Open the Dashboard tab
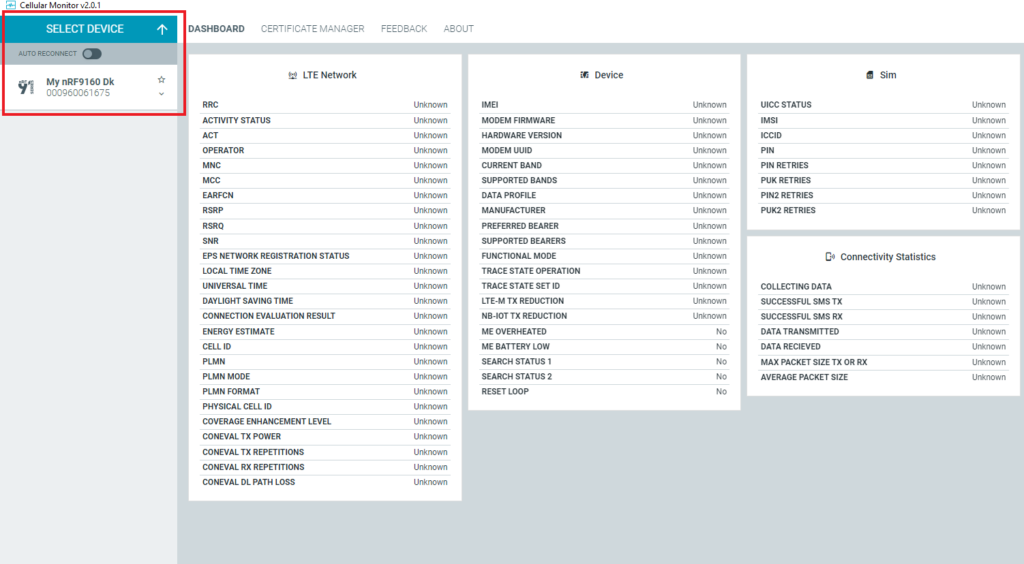Screen dimensions: 1024x564 coord(216,29)
